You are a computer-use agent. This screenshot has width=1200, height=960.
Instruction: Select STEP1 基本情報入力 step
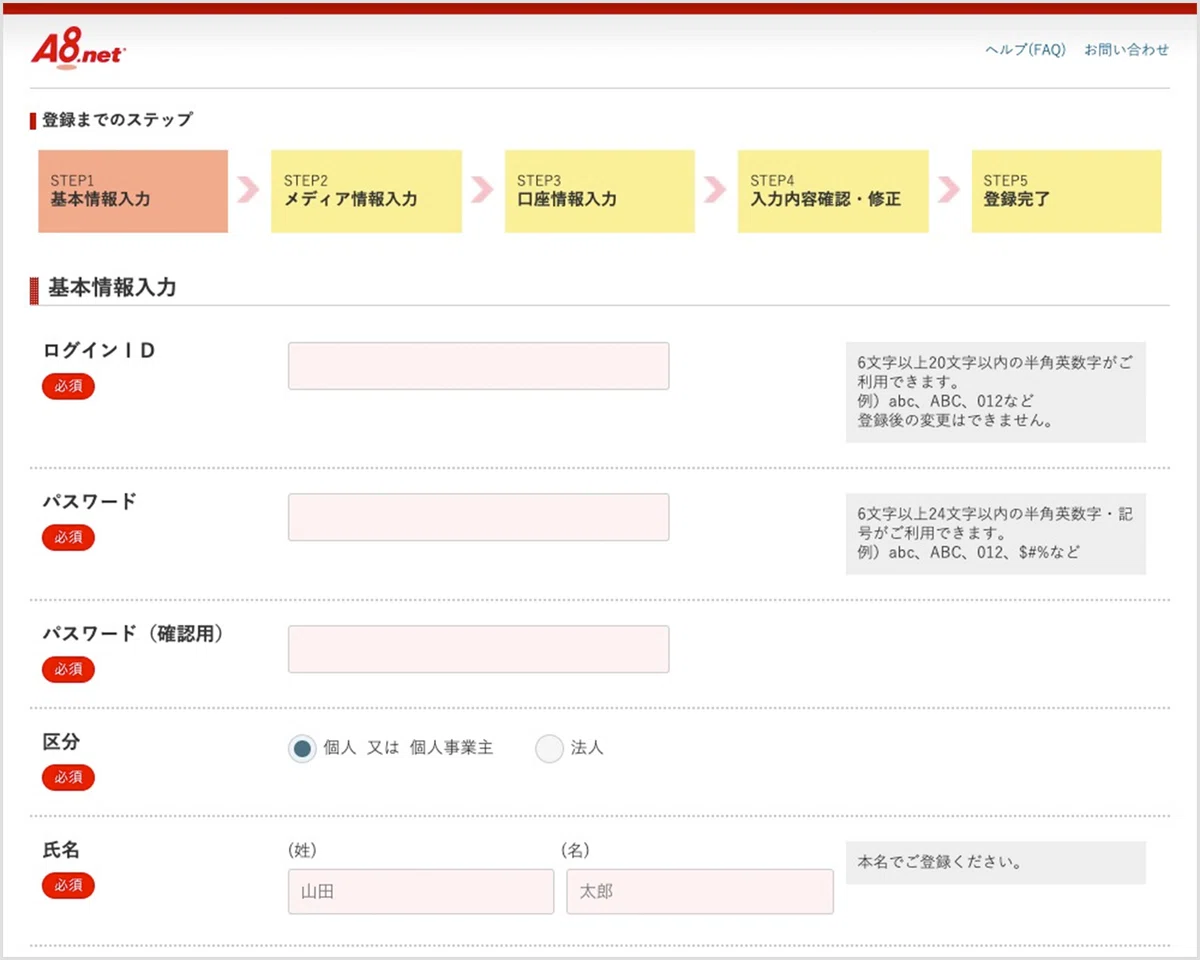pos(133,191)
